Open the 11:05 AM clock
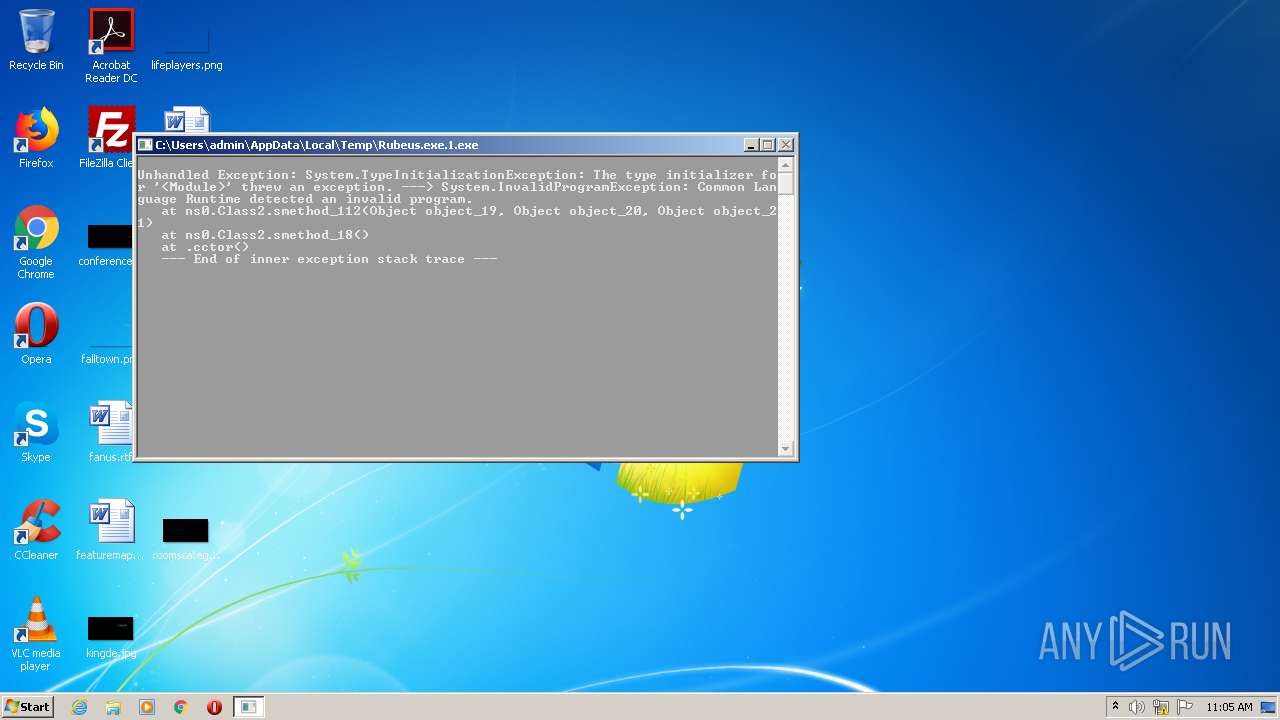1280x720 pixels. tap(1229, 707)
